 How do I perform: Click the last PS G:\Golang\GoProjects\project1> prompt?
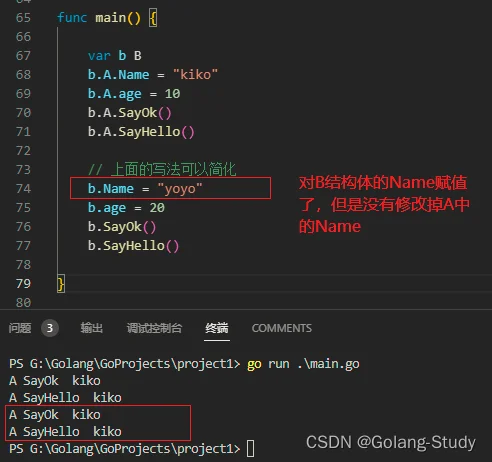(x=125, y=449)
